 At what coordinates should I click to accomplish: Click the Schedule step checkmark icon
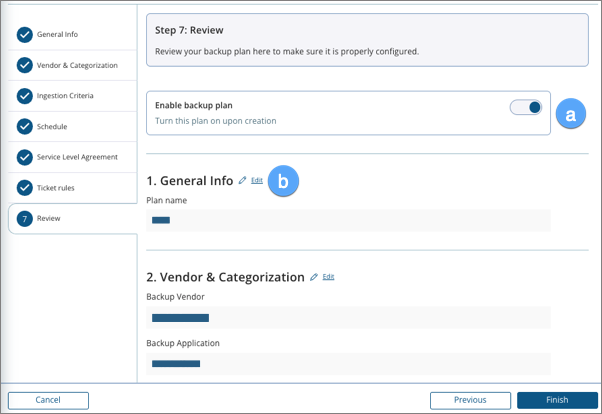point(24,127)
